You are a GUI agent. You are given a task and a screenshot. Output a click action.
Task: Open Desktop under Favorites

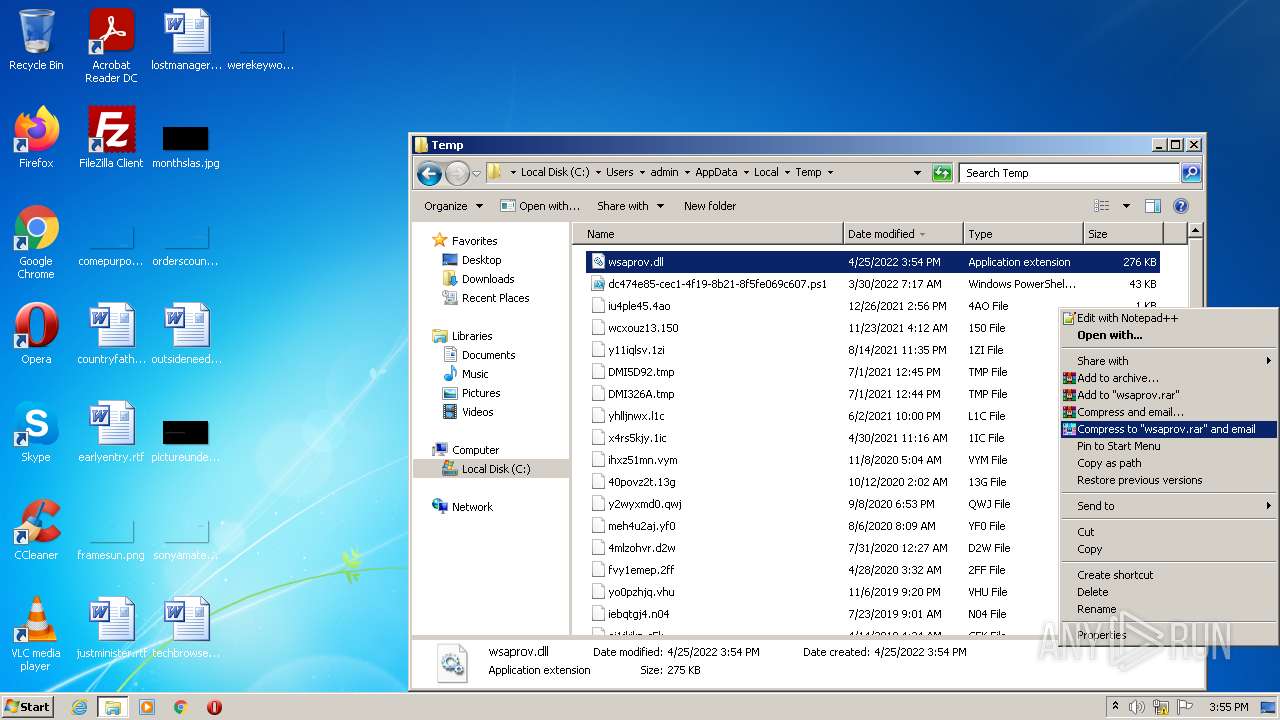[x=472, y=260]
